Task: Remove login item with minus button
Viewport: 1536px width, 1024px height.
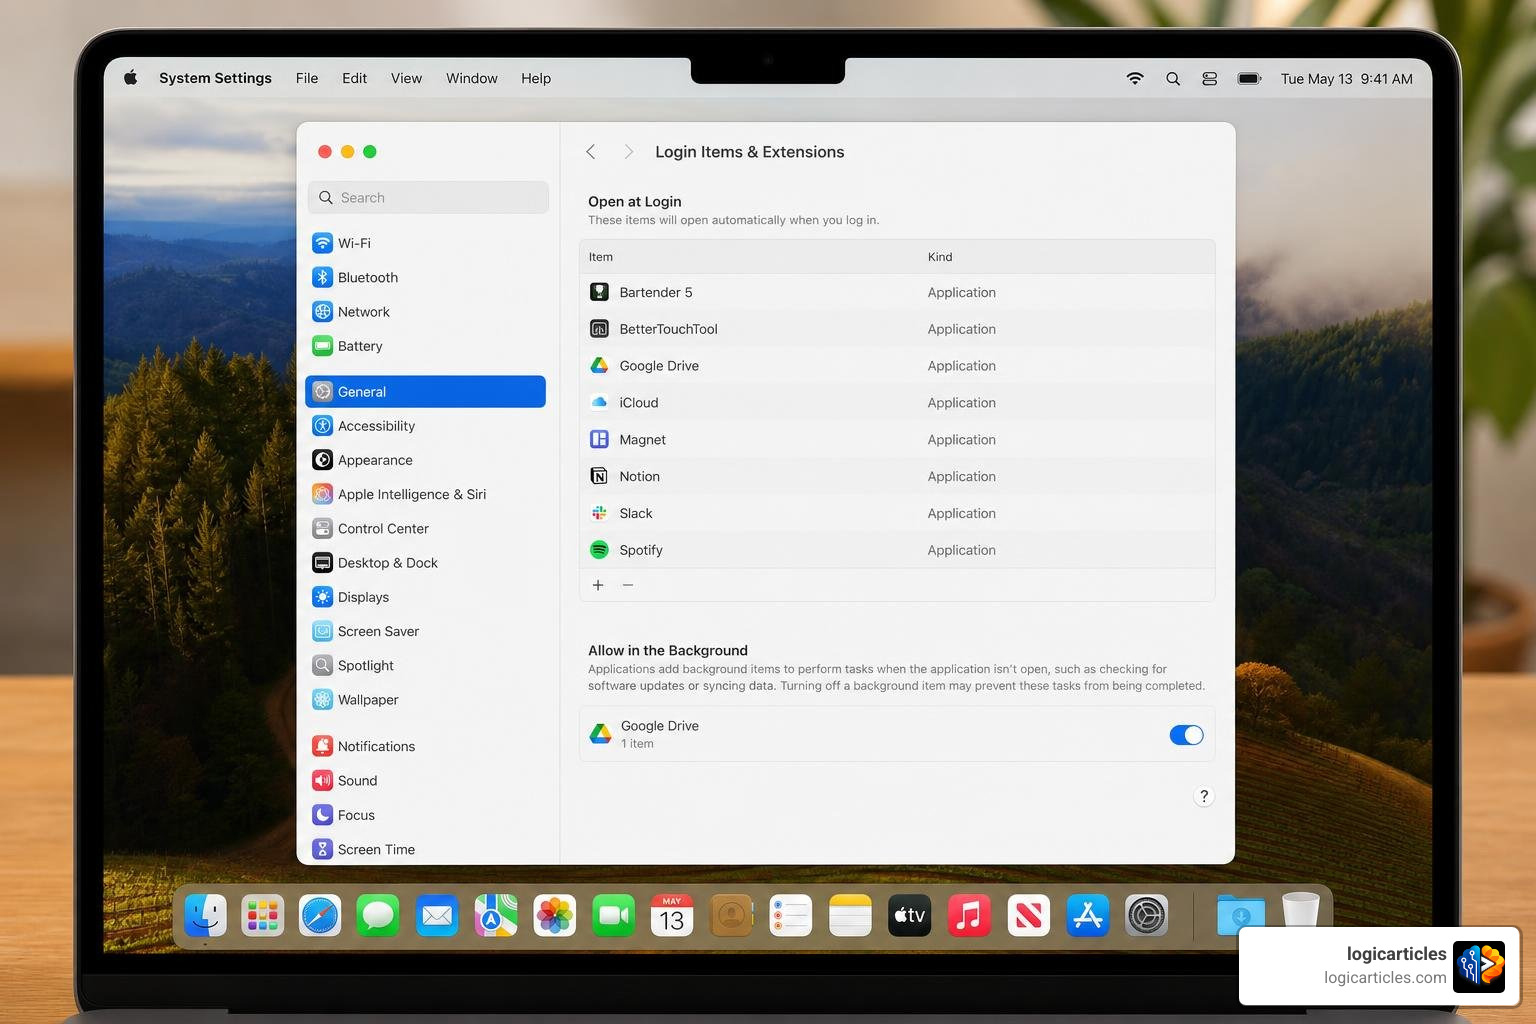Action: pyautogui.click(x=628, y=585)
